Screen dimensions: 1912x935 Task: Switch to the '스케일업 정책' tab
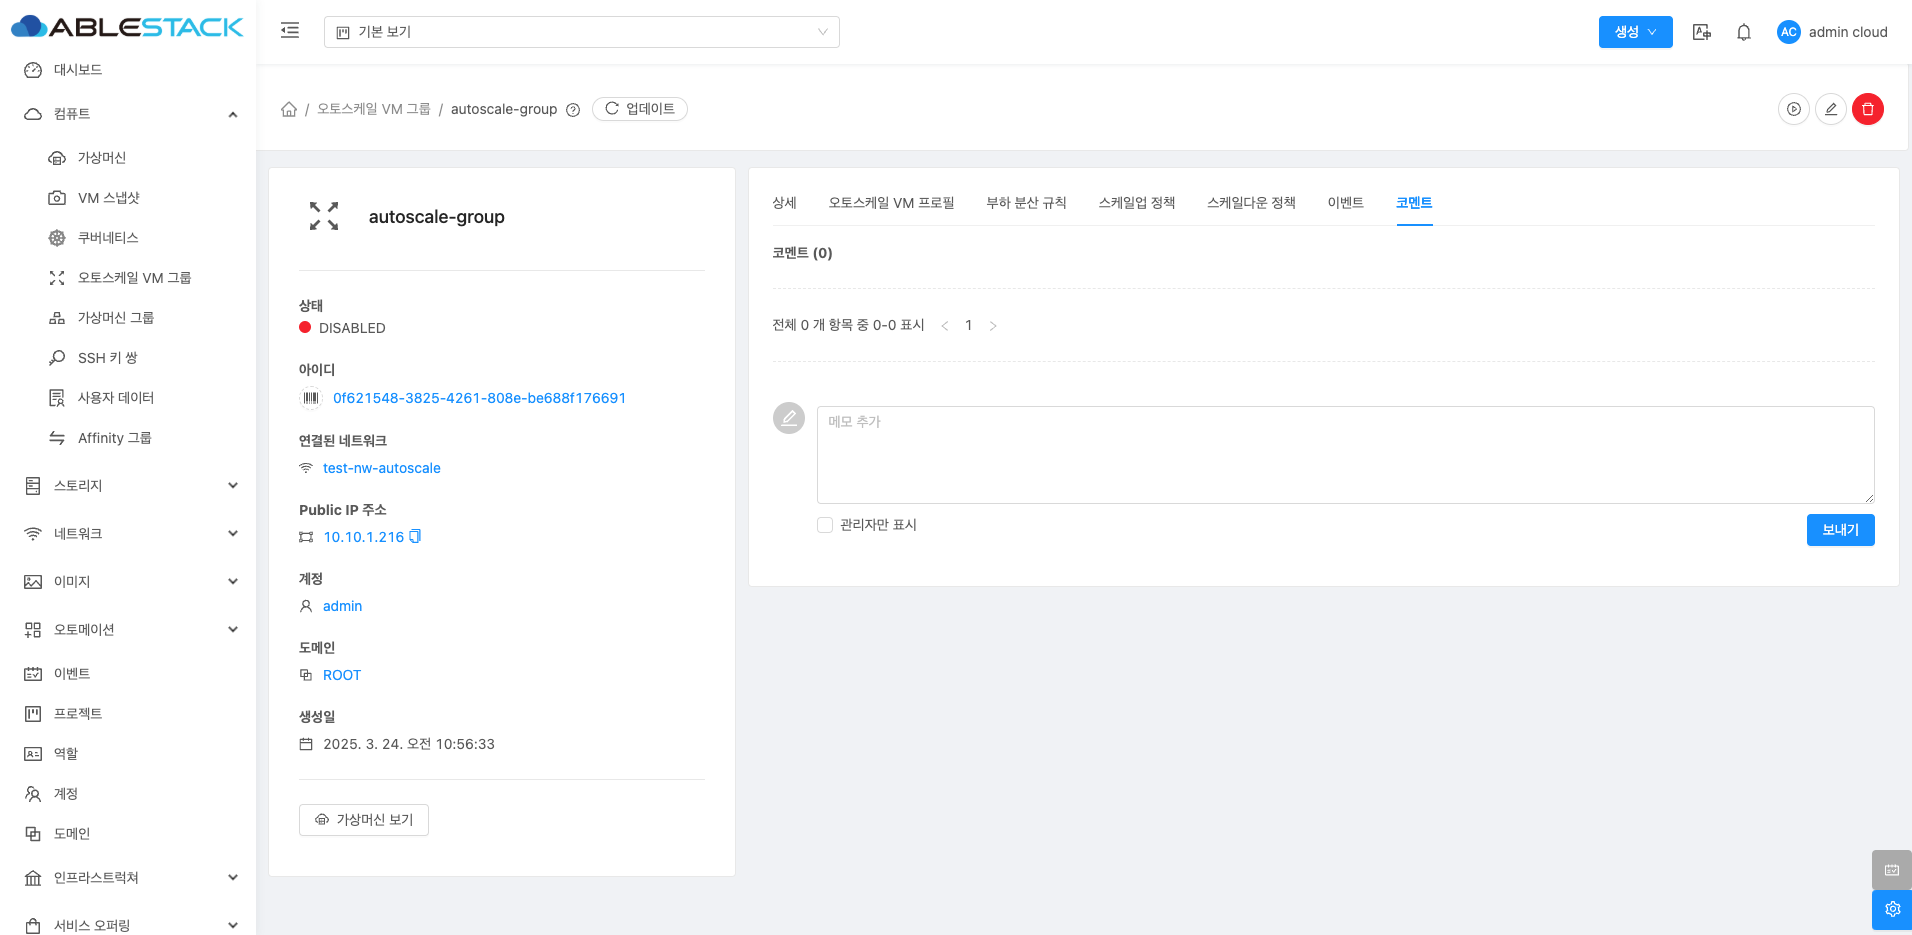(1136, 203)
